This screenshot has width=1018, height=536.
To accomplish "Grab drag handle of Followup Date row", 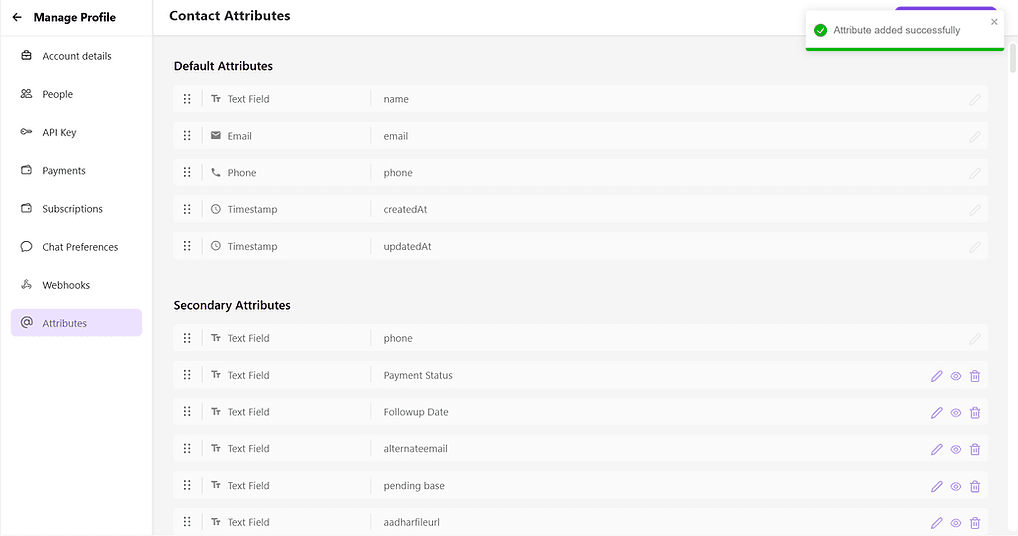I will (x=187, y=411).
